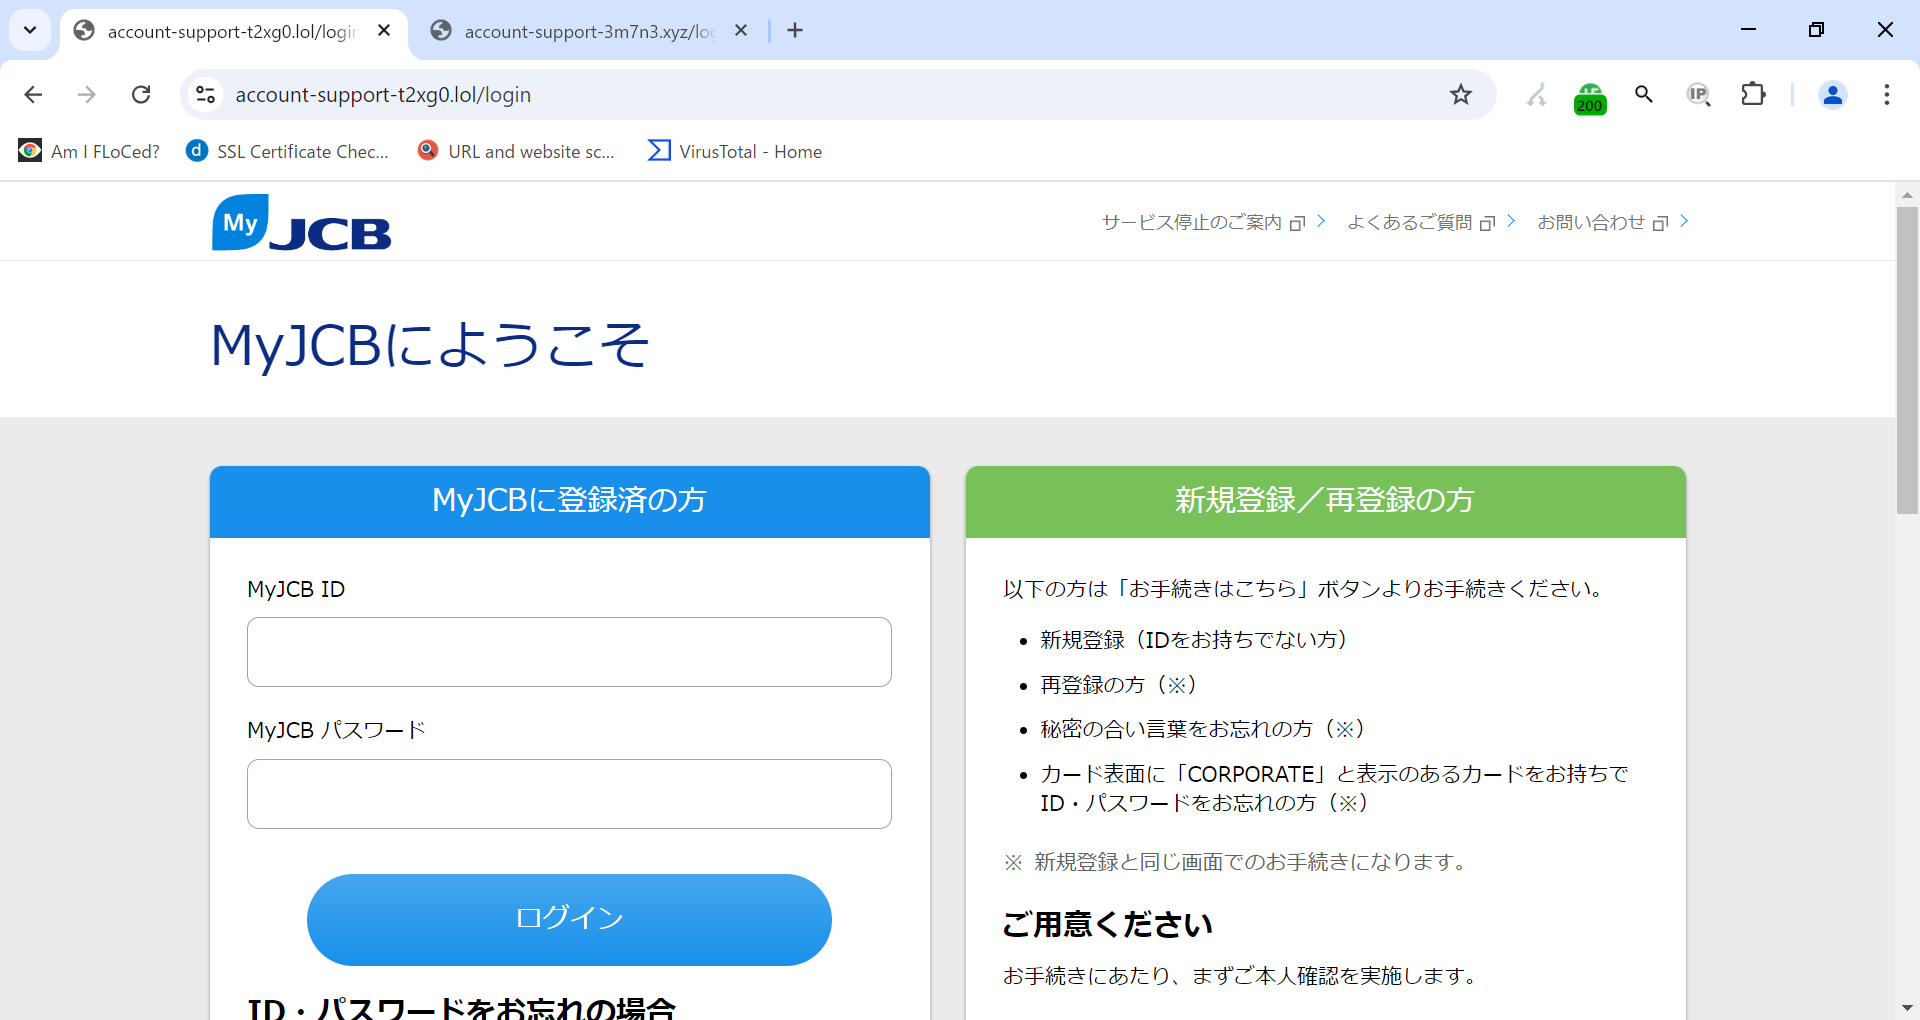Viewport: 1920px width, 1020px height.
Task: Click the browser back arrow
Action: coord(33,94)
